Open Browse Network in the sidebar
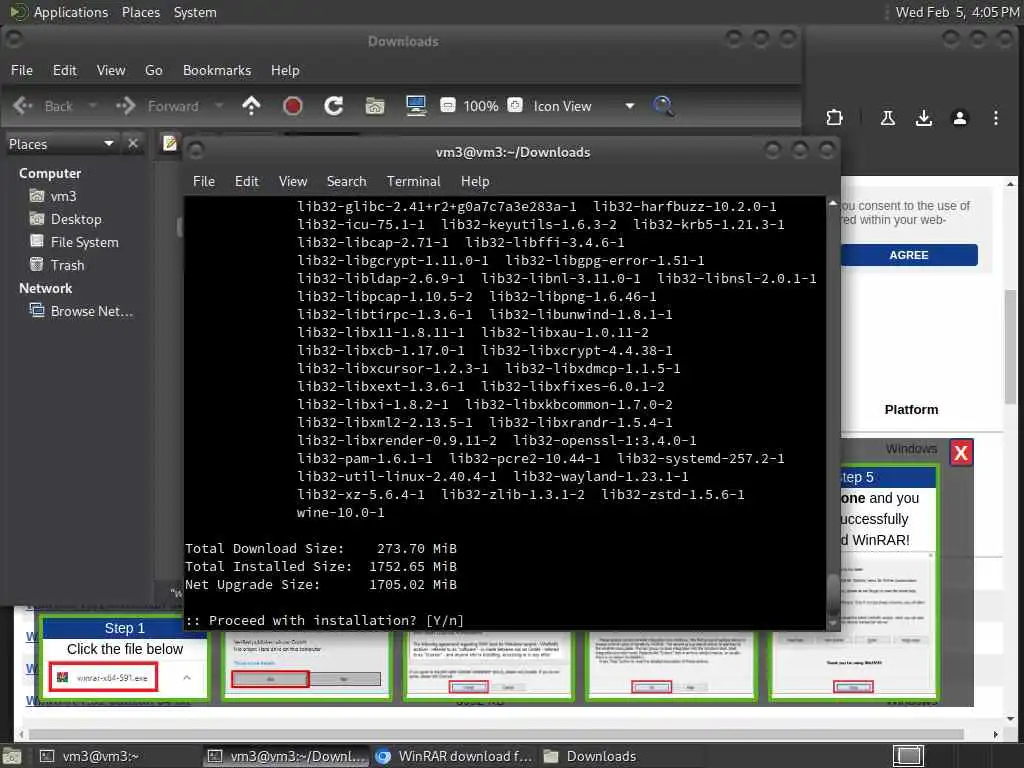 (81, 312)
